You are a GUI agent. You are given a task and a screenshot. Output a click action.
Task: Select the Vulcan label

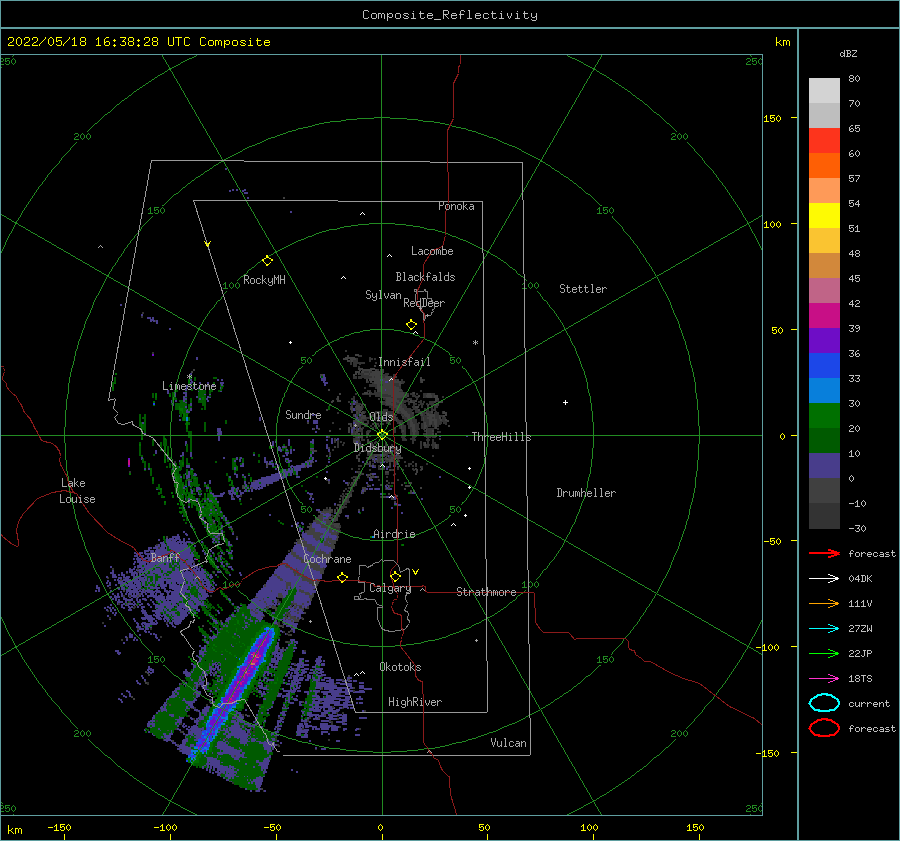[x=509, y=743]
